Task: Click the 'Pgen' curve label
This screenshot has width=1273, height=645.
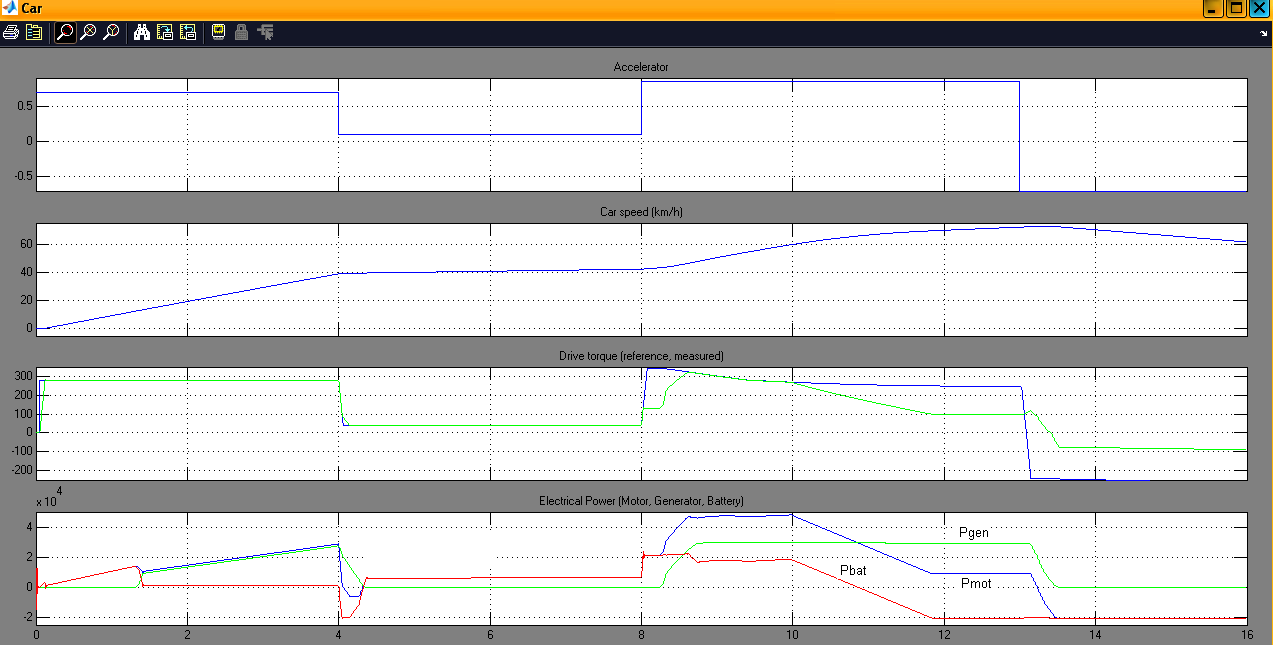Action: click(x=973, y=533)
